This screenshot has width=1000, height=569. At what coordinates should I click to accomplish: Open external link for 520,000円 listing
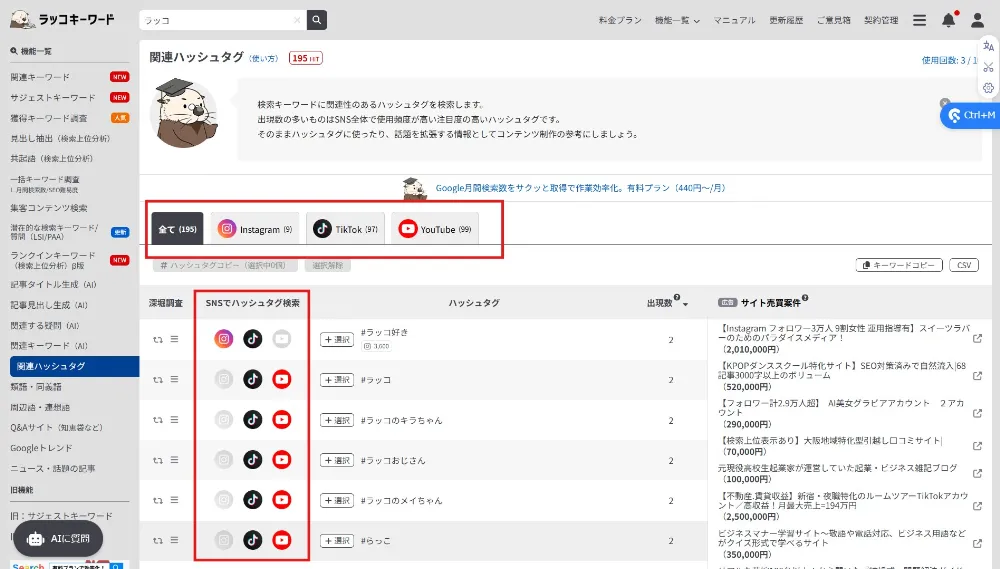[977, 376]
